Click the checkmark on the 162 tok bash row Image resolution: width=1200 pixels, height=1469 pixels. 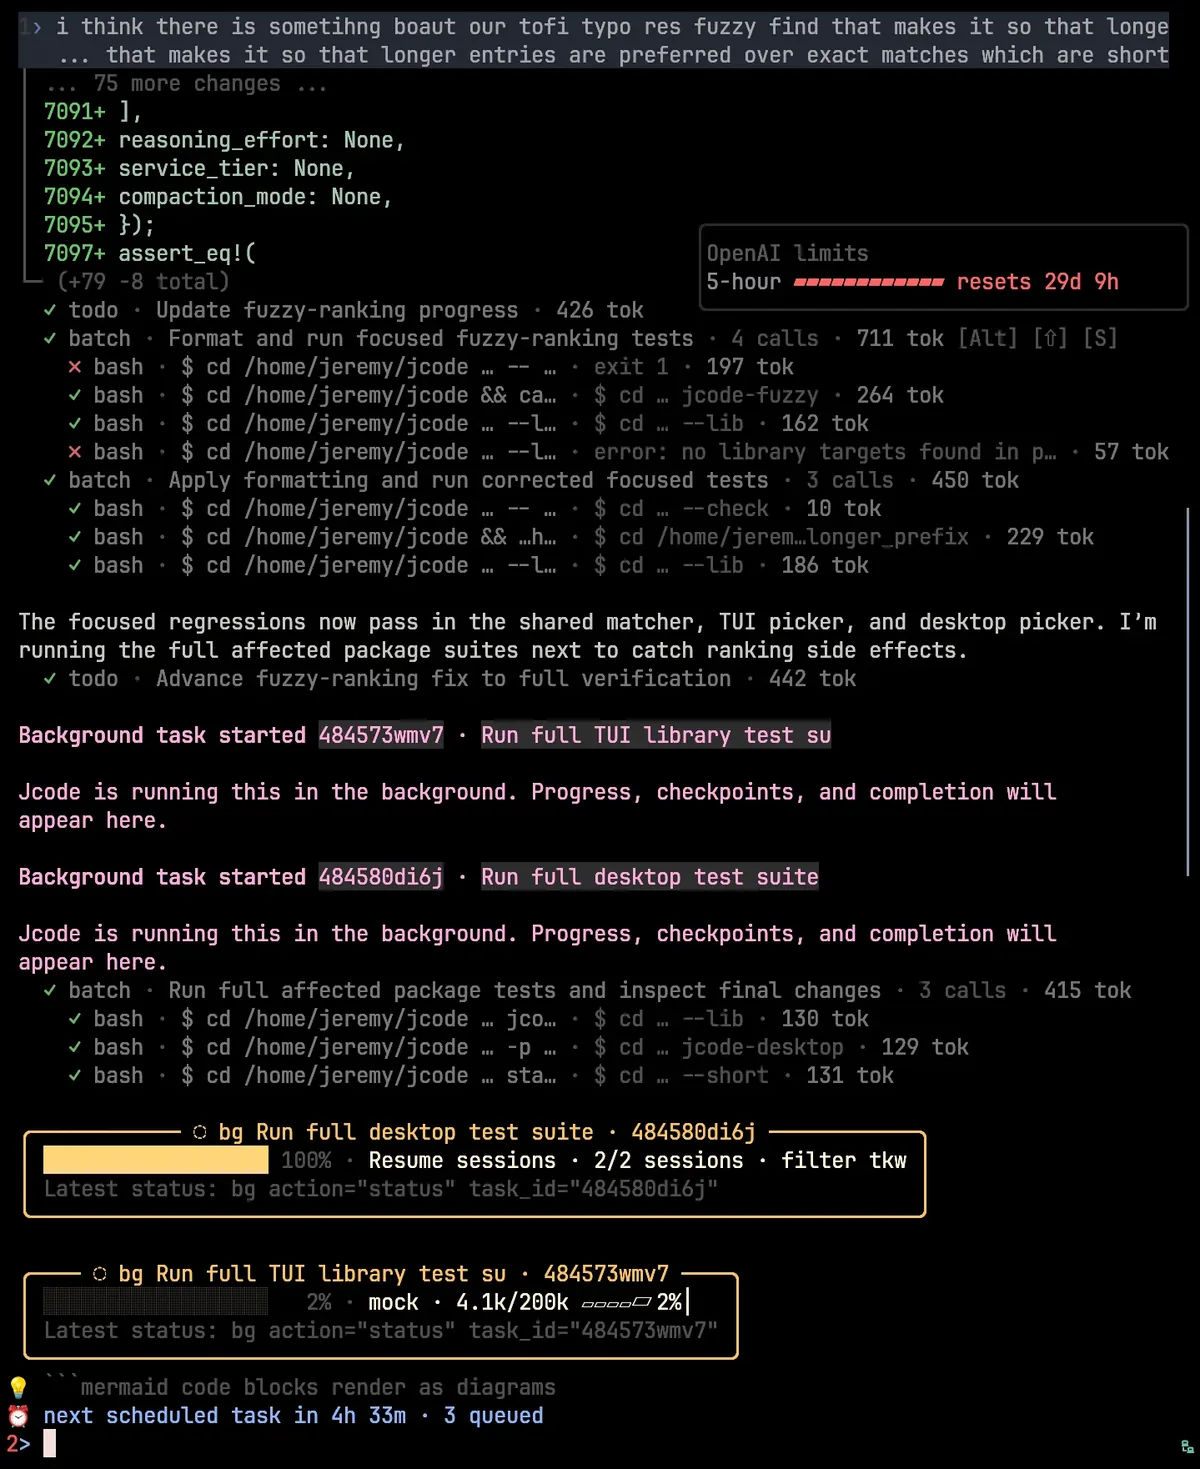(75, 424)
